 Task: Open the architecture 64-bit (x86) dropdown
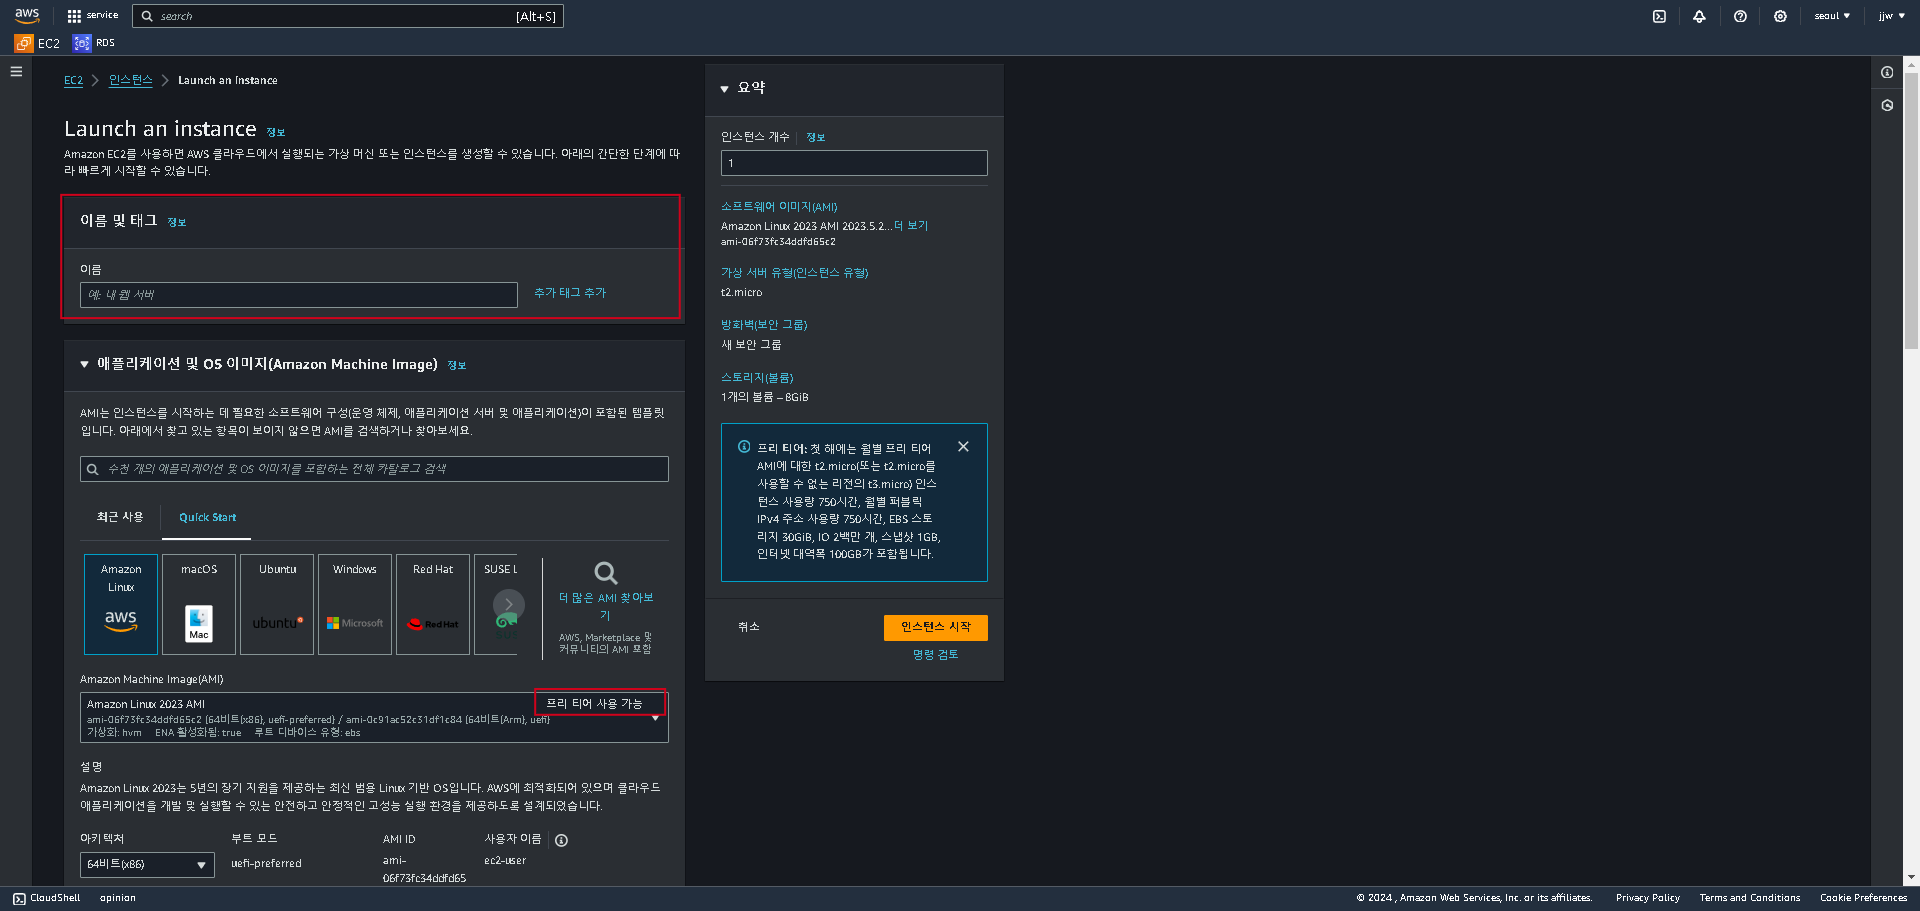[147, 864]
